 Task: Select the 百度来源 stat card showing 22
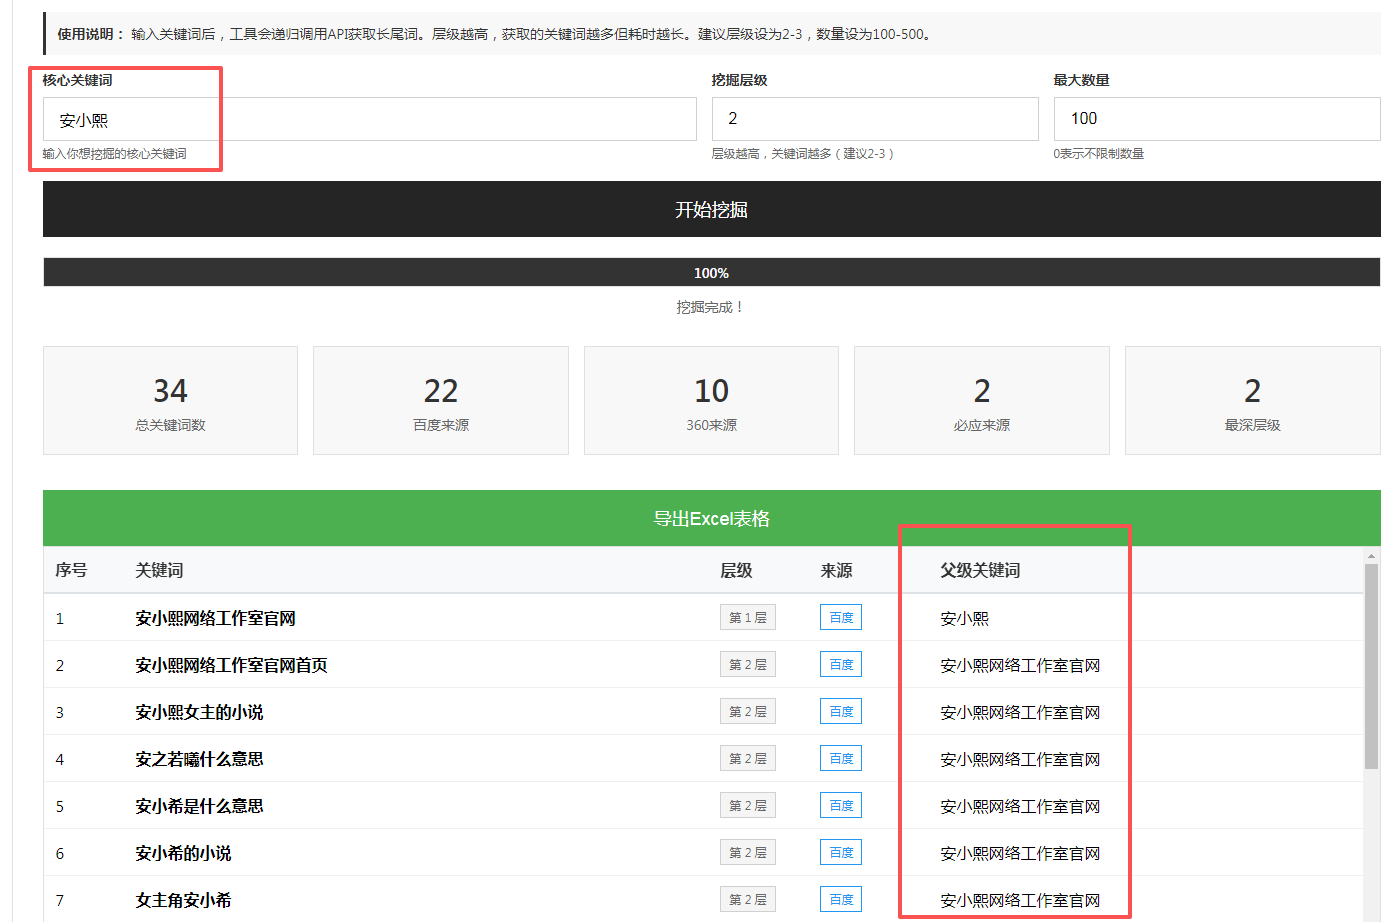[440, 400]
